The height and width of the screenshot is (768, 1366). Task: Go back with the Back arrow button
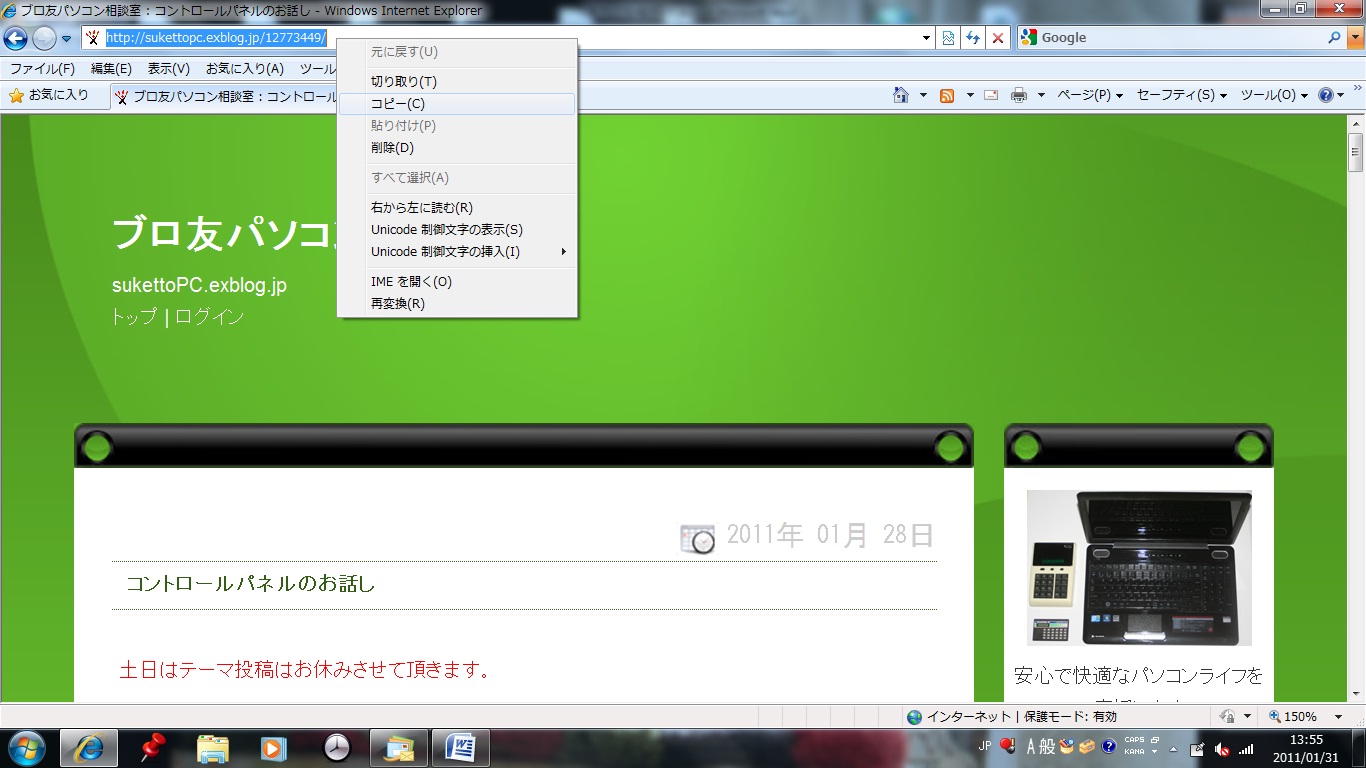[x=15, y=39]
